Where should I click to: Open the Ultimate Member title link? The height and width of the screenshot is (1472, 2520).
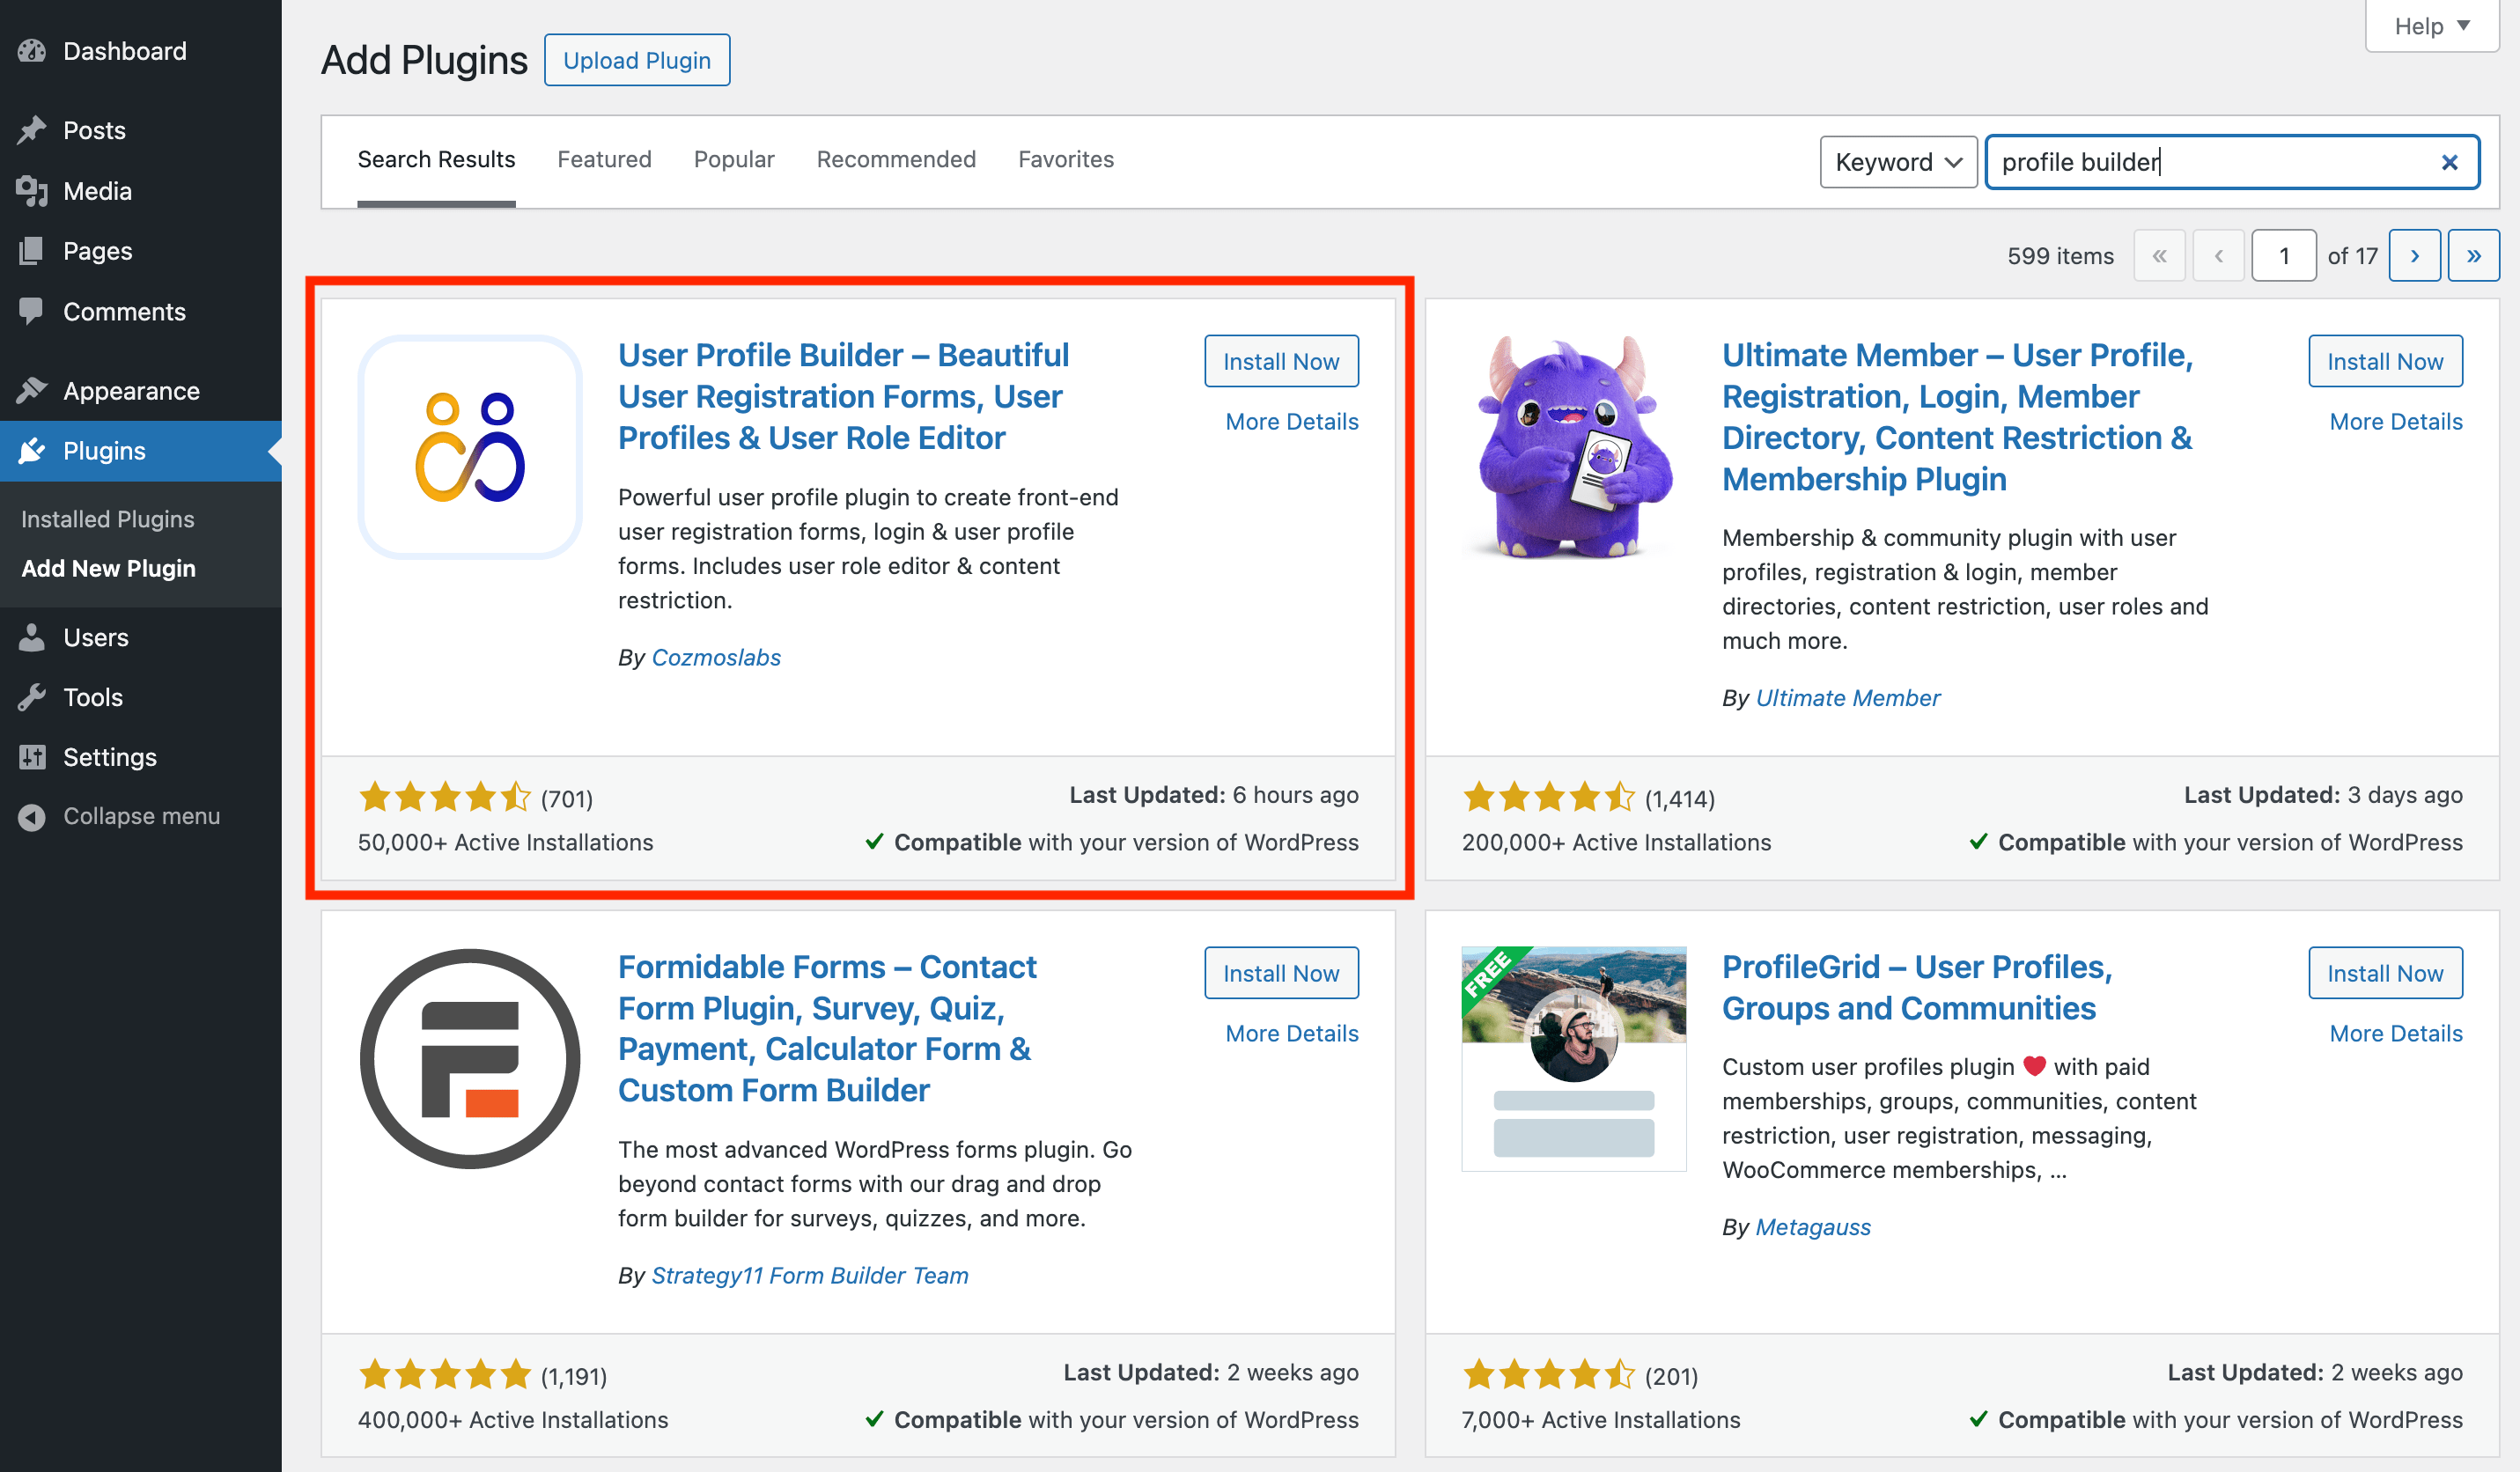click(x=1957, y=417)
